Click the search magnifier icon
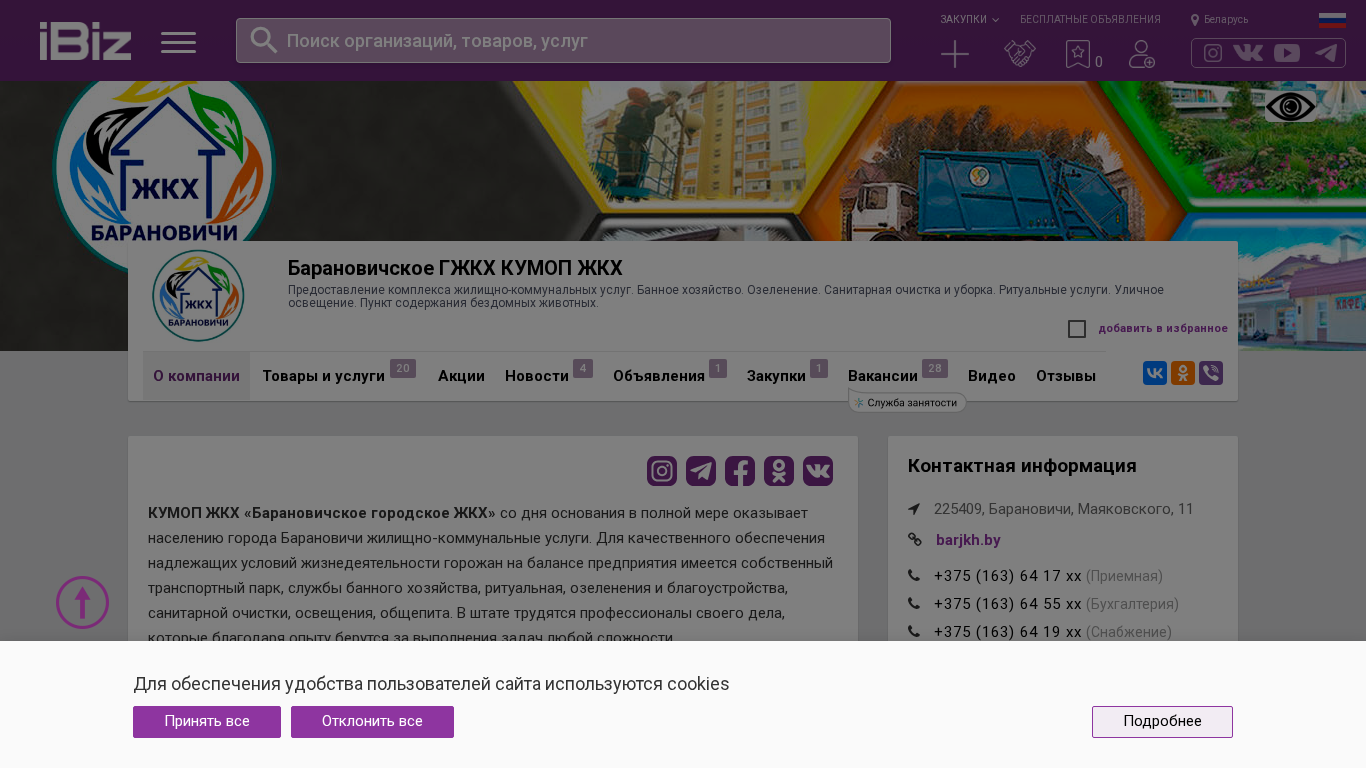This screenshot has width=1366, height=768. [x=263, y=40]
